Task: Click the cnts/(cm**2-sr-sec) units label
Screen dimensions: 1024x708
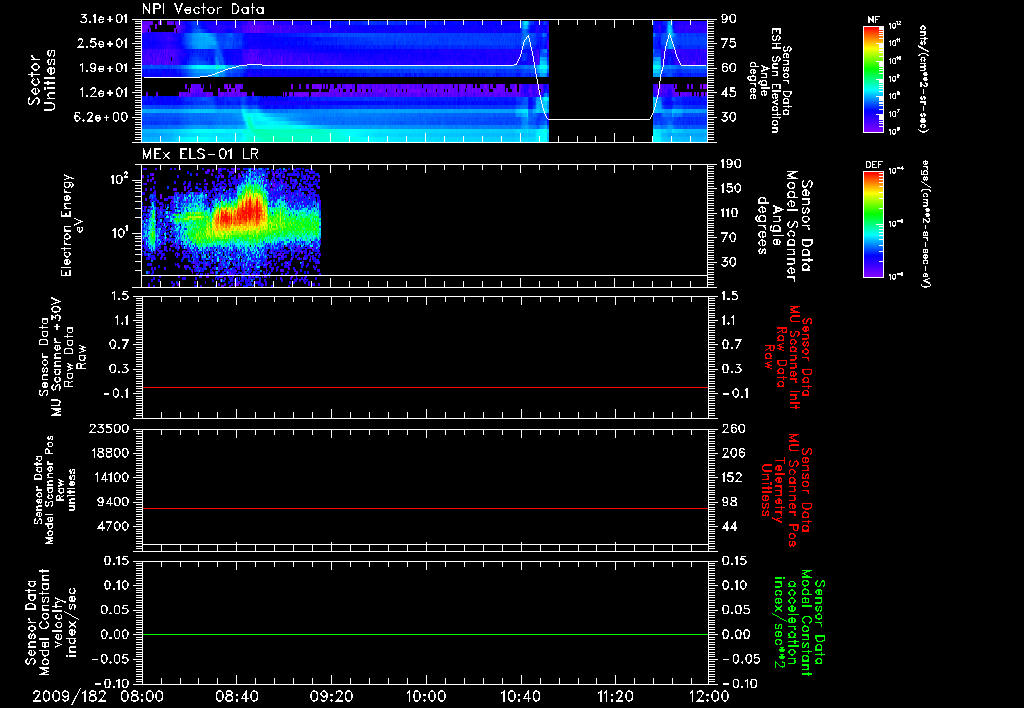Action: [923, 79]
